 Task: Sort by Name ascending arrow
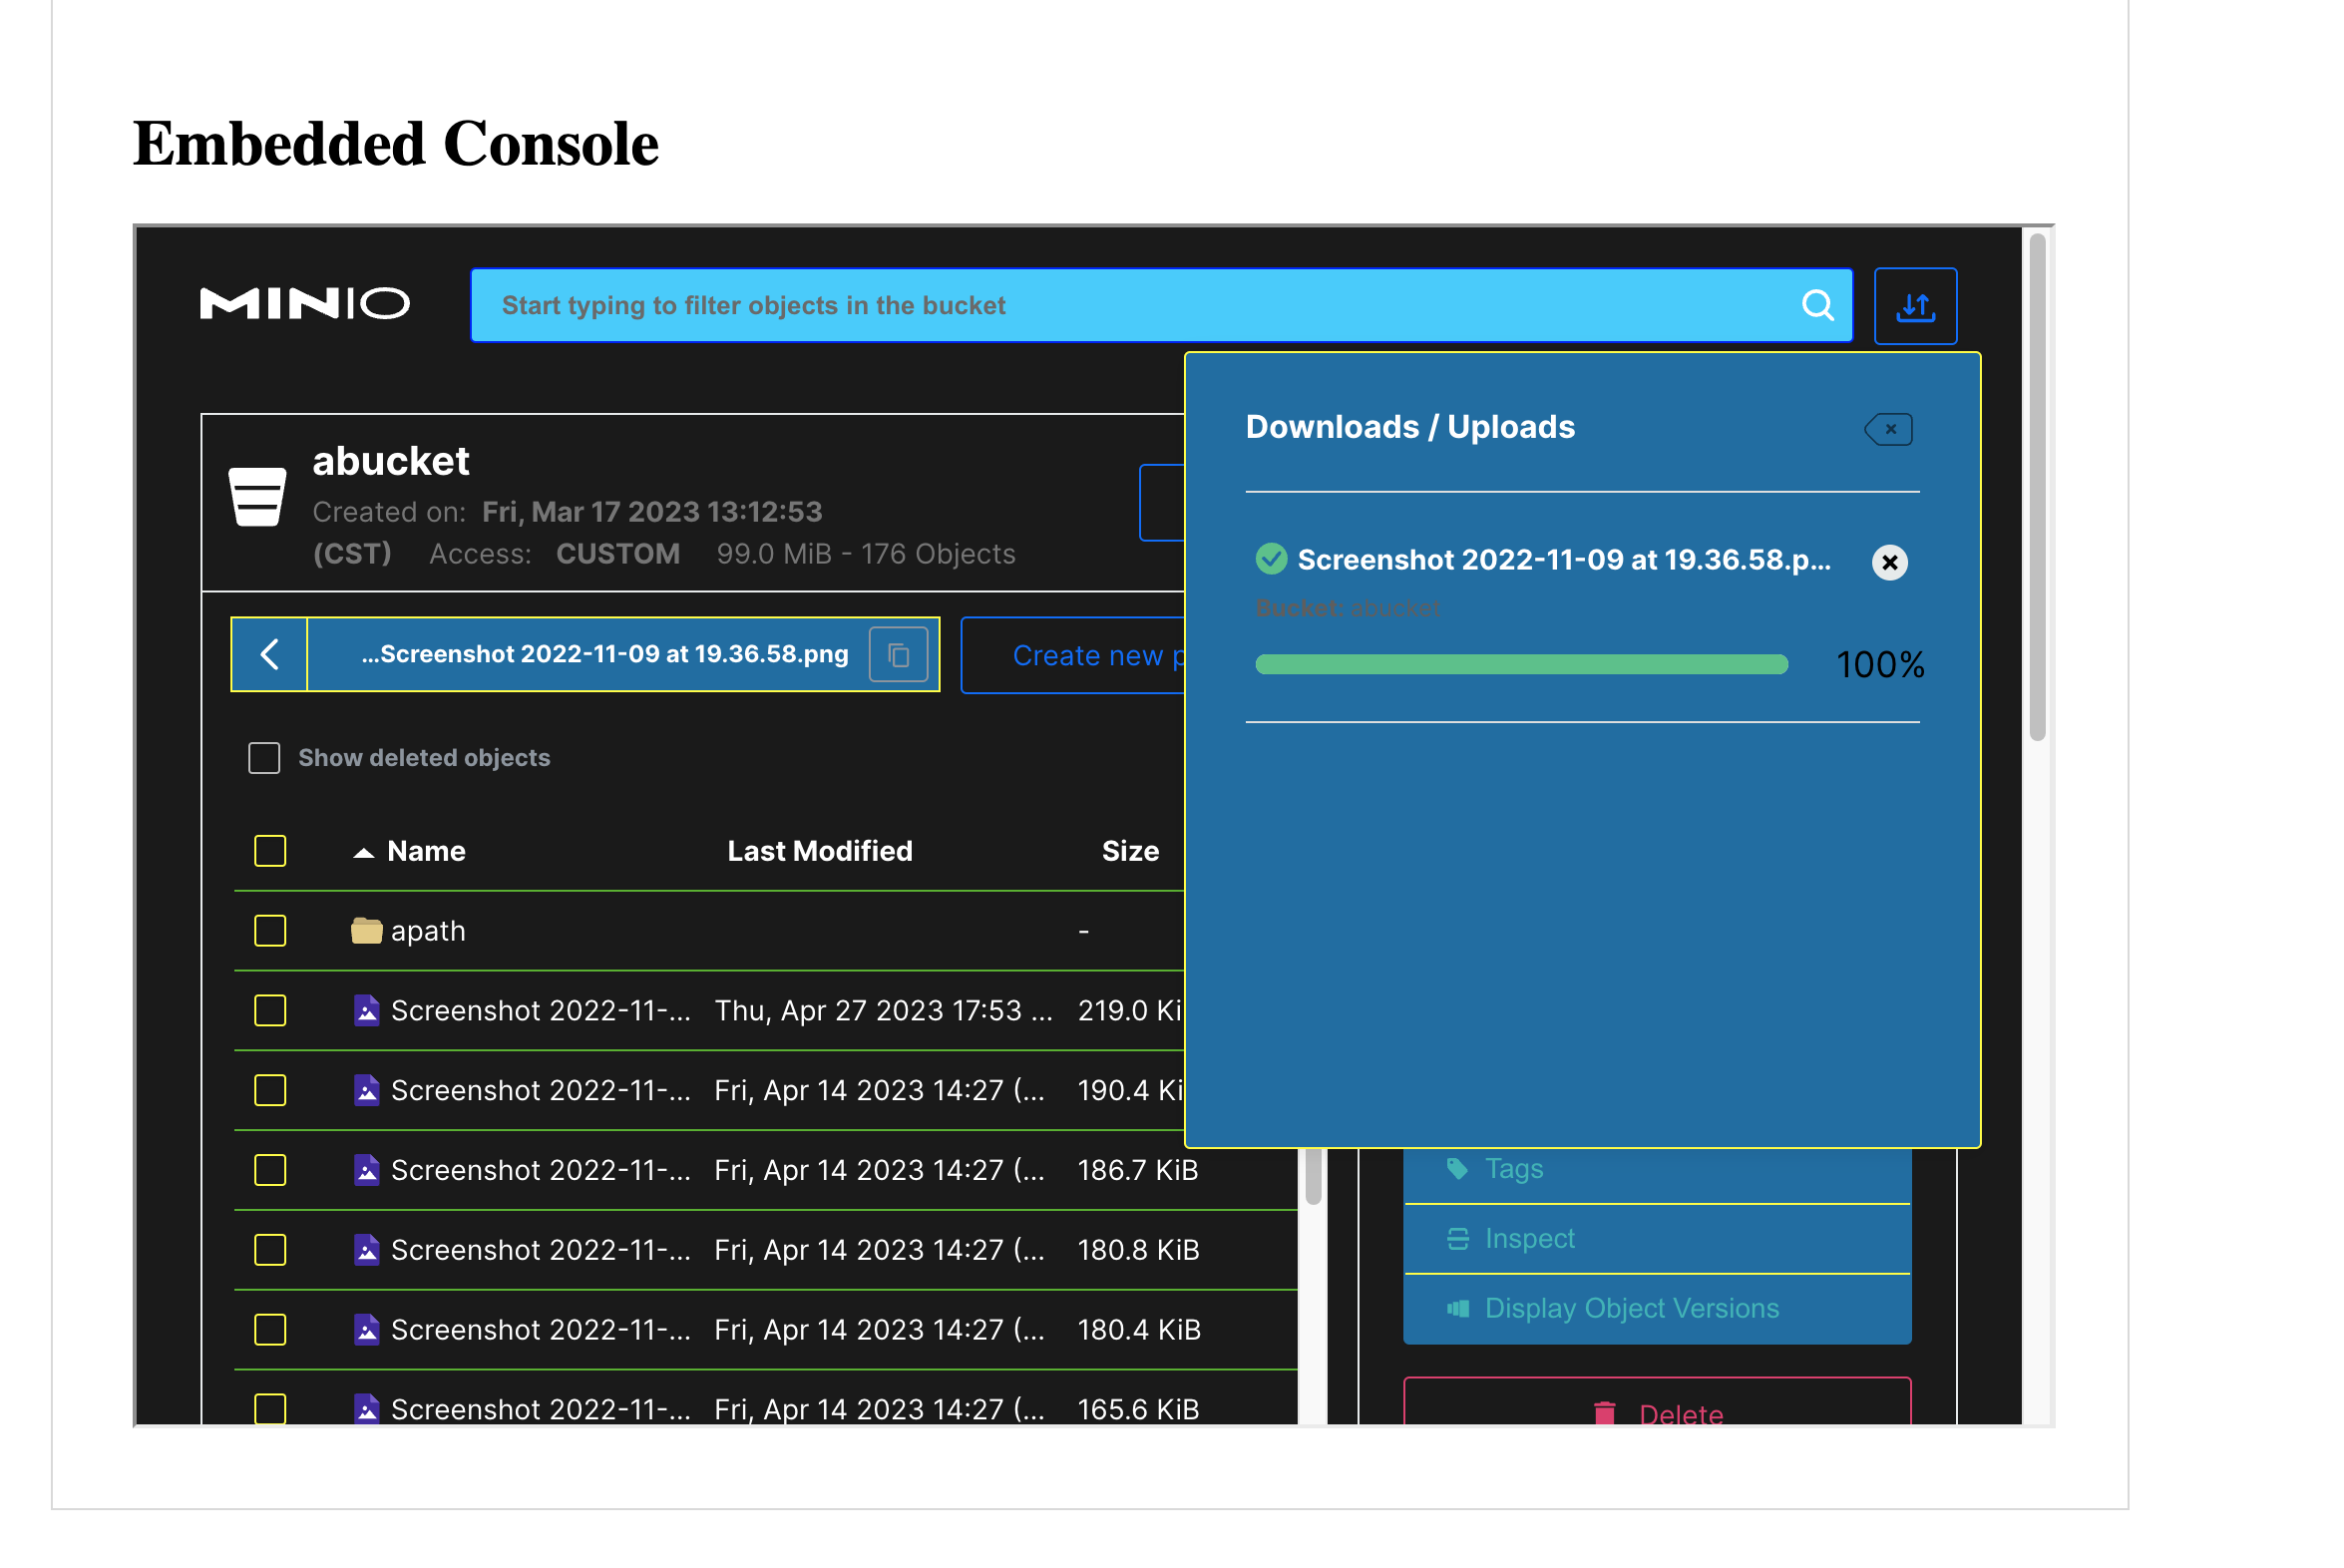tap(364, 853)
